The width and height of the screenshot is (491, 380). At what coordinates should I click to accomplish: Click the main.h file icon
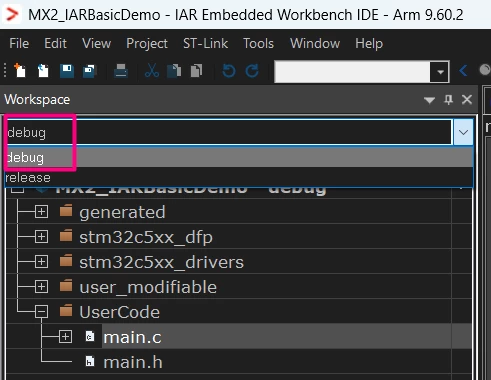coord(90,361)
